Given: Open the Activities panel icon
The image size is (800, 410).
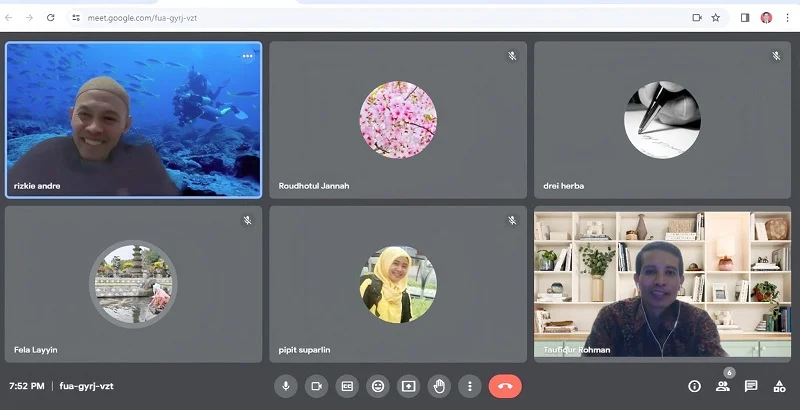Looking at the screenshot, I should click(x=779, y=386).
